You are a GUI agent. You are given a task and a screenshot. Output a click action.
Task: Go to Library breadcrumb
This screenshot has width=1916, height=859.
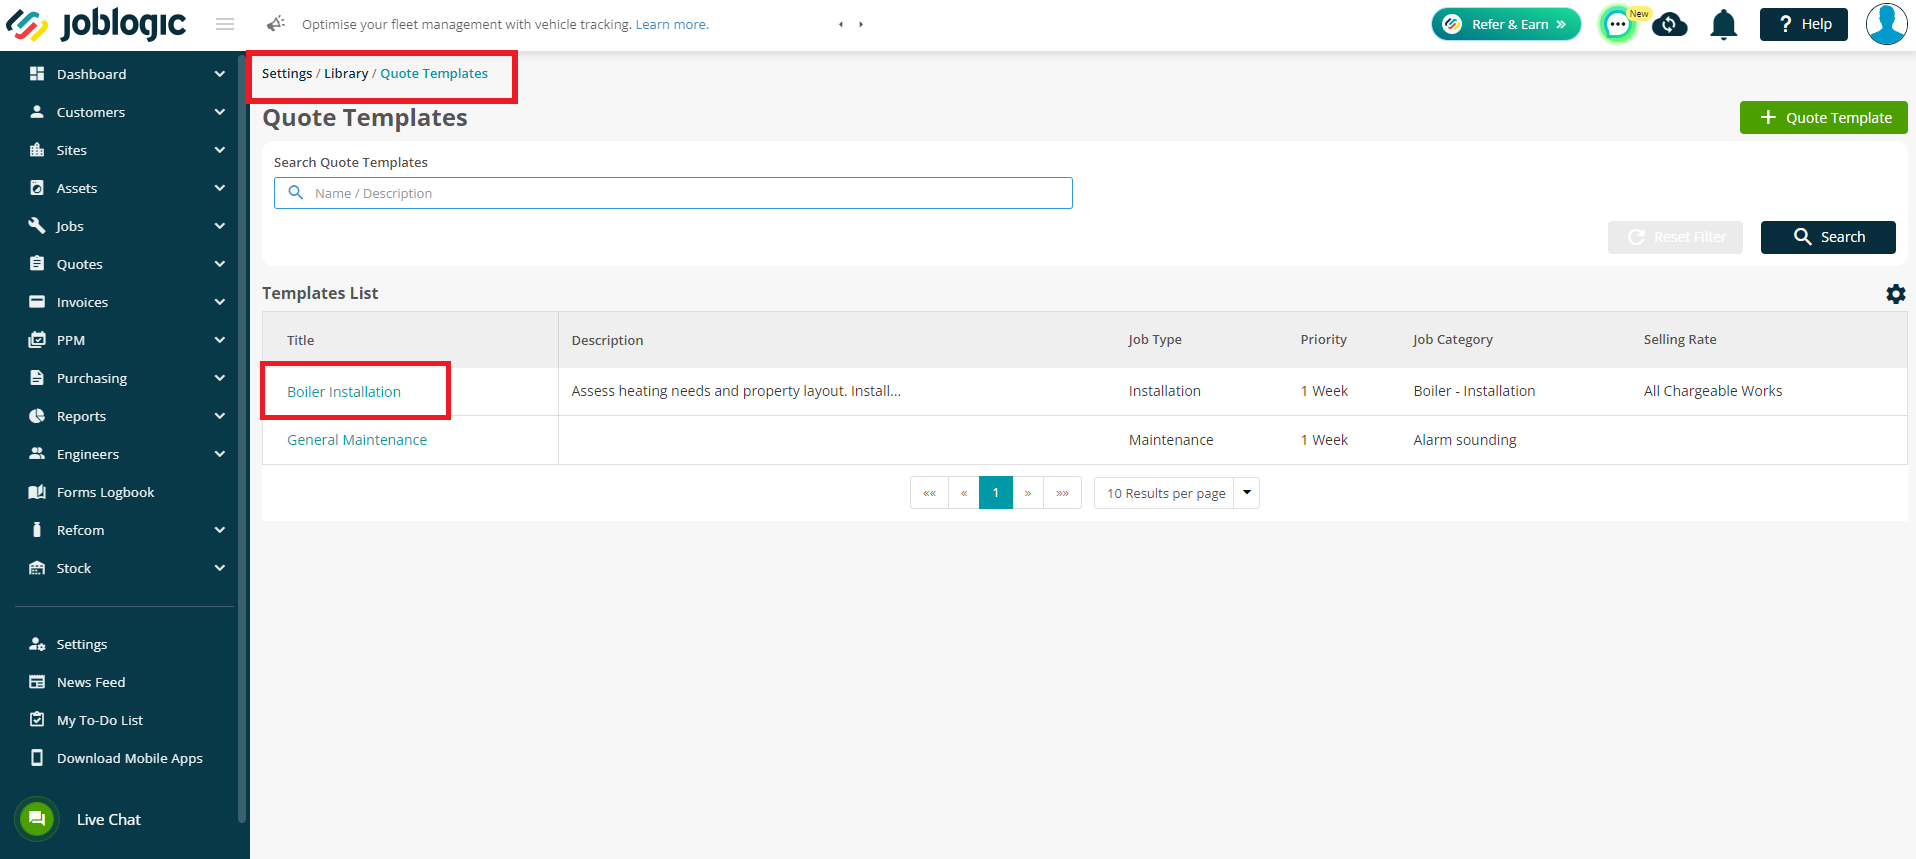pyautogui.click(x=346, y=73)
